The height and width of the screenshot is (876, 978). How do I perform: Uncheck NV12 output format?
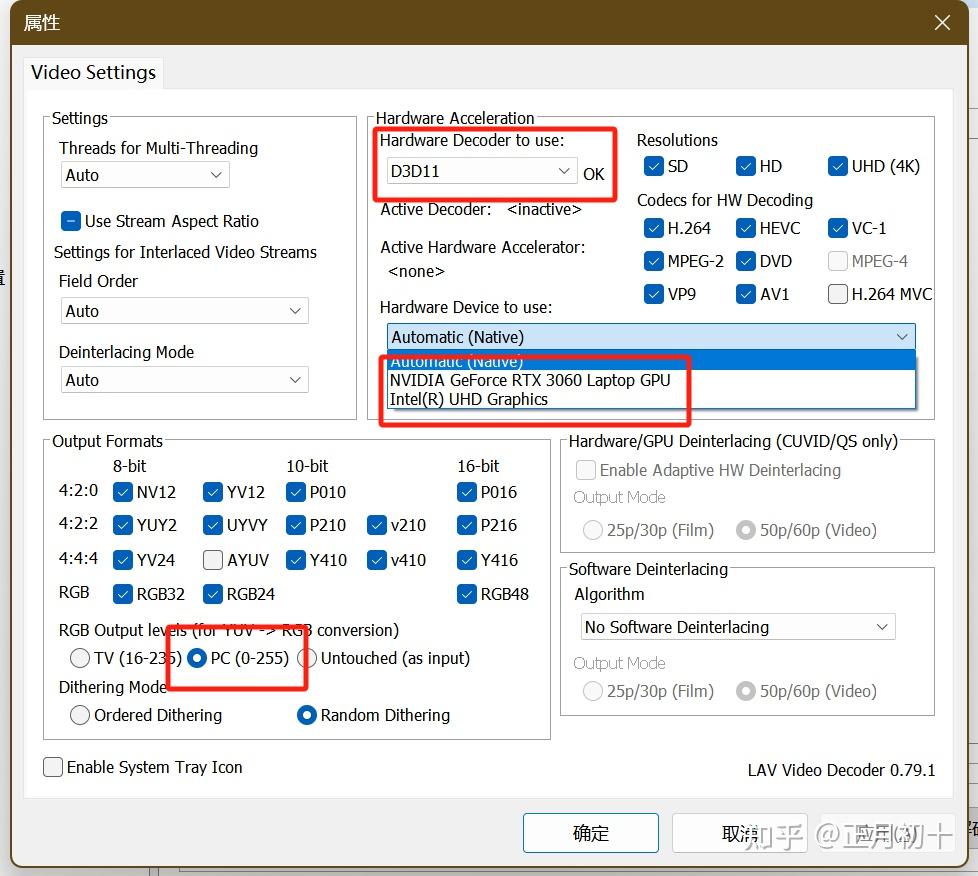tap(123, 492)
